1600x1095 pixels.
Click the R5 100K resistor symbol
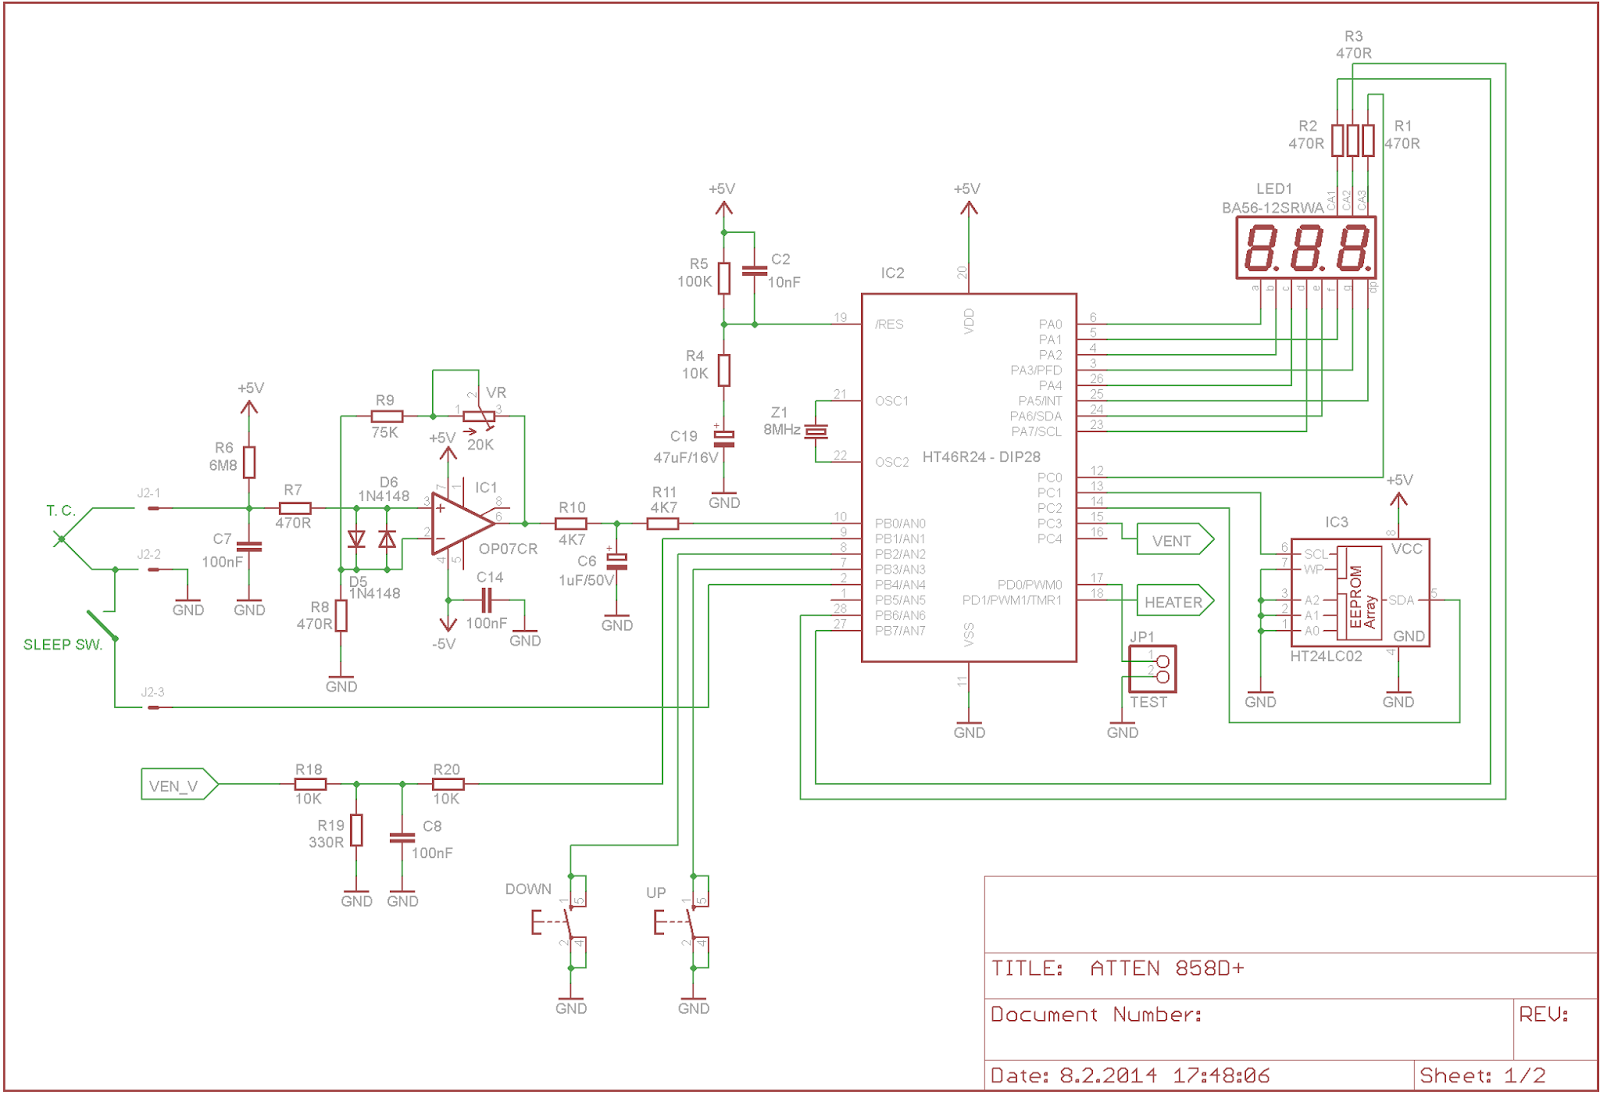pos(724,278)
